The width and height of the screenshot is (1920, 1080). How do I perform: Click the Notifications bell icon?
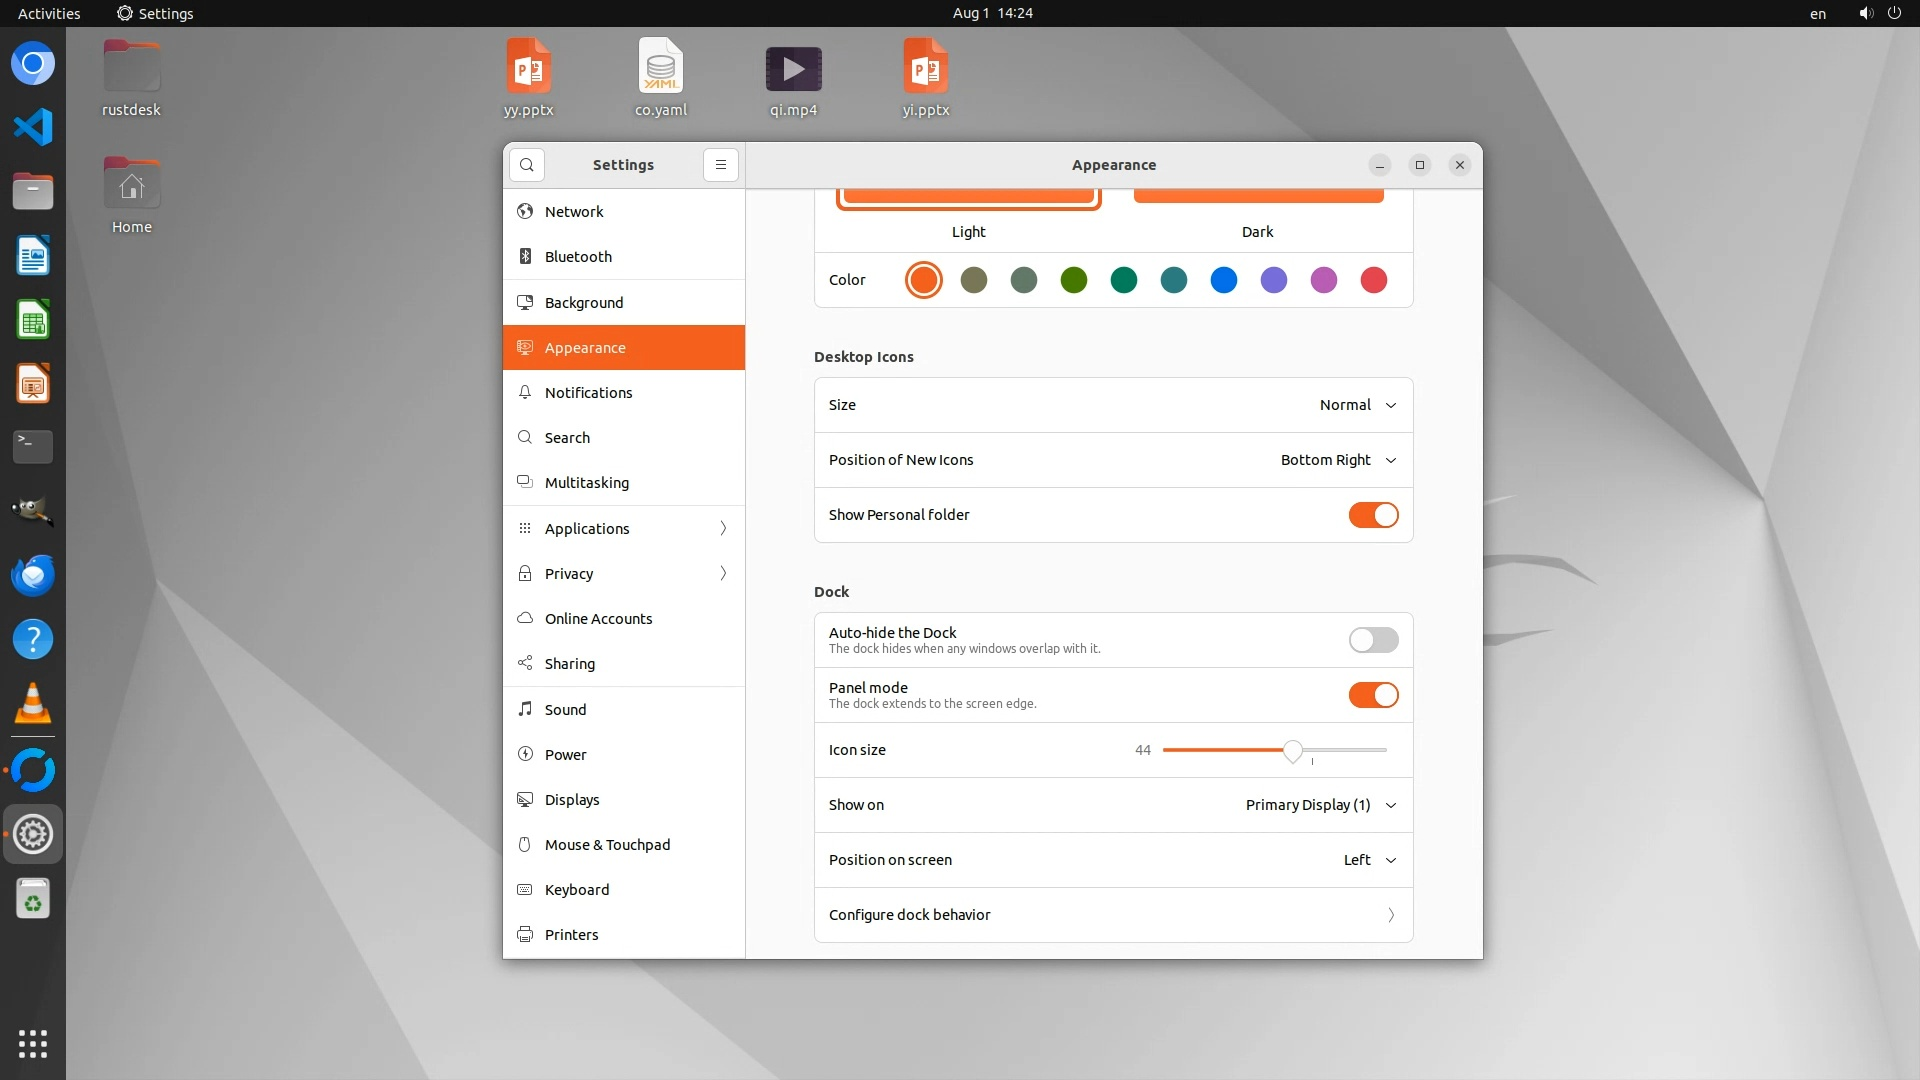point(525,393)
